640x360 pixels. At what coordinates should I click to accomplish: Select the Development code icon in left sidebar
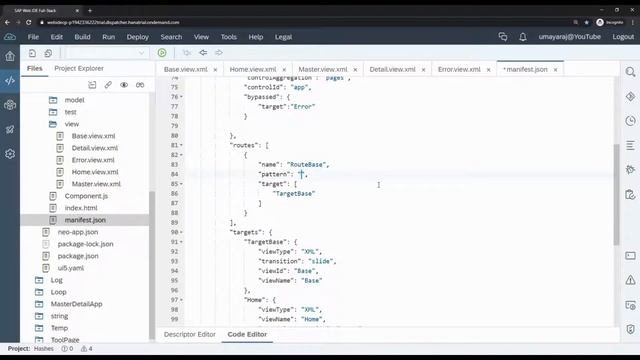pos(10,80)
